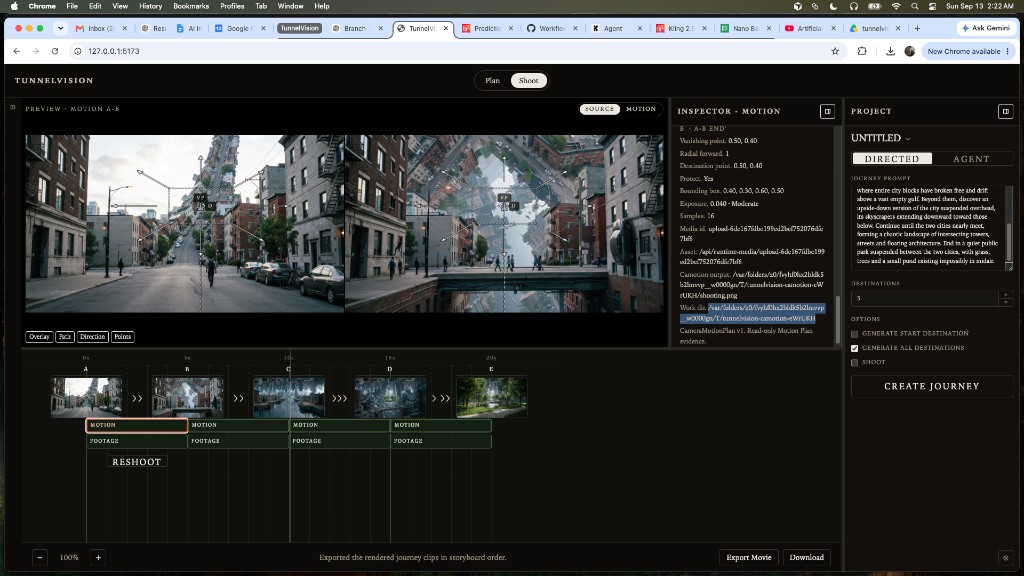Viewport: 1024px width, 576px height.
Task: Click the transition arrows between shots A and B
Action: pyautogui.click(x=137, y=398)
